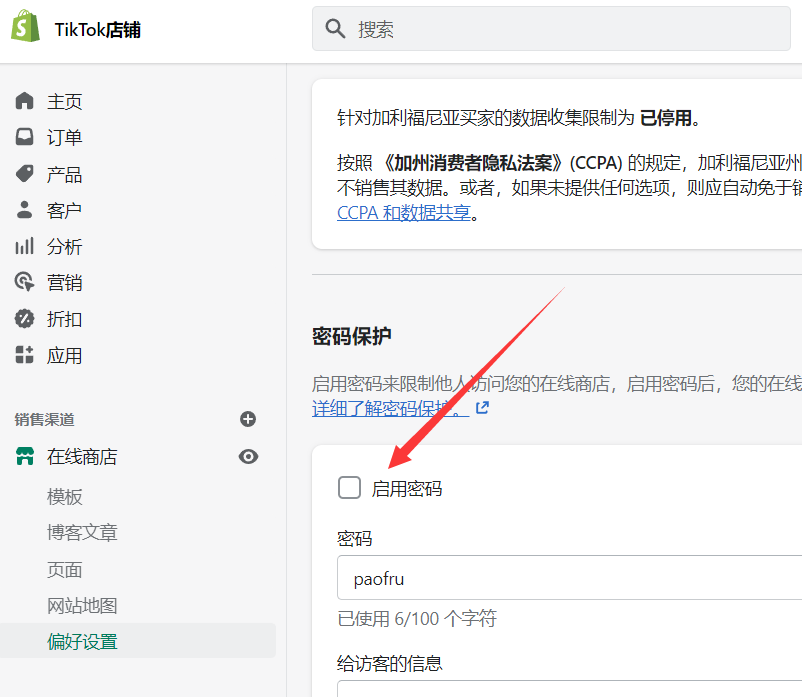Viewport: 802px width, 697px height.
Task: Select 偏好设置 under 在线商店
Action: 82,641
